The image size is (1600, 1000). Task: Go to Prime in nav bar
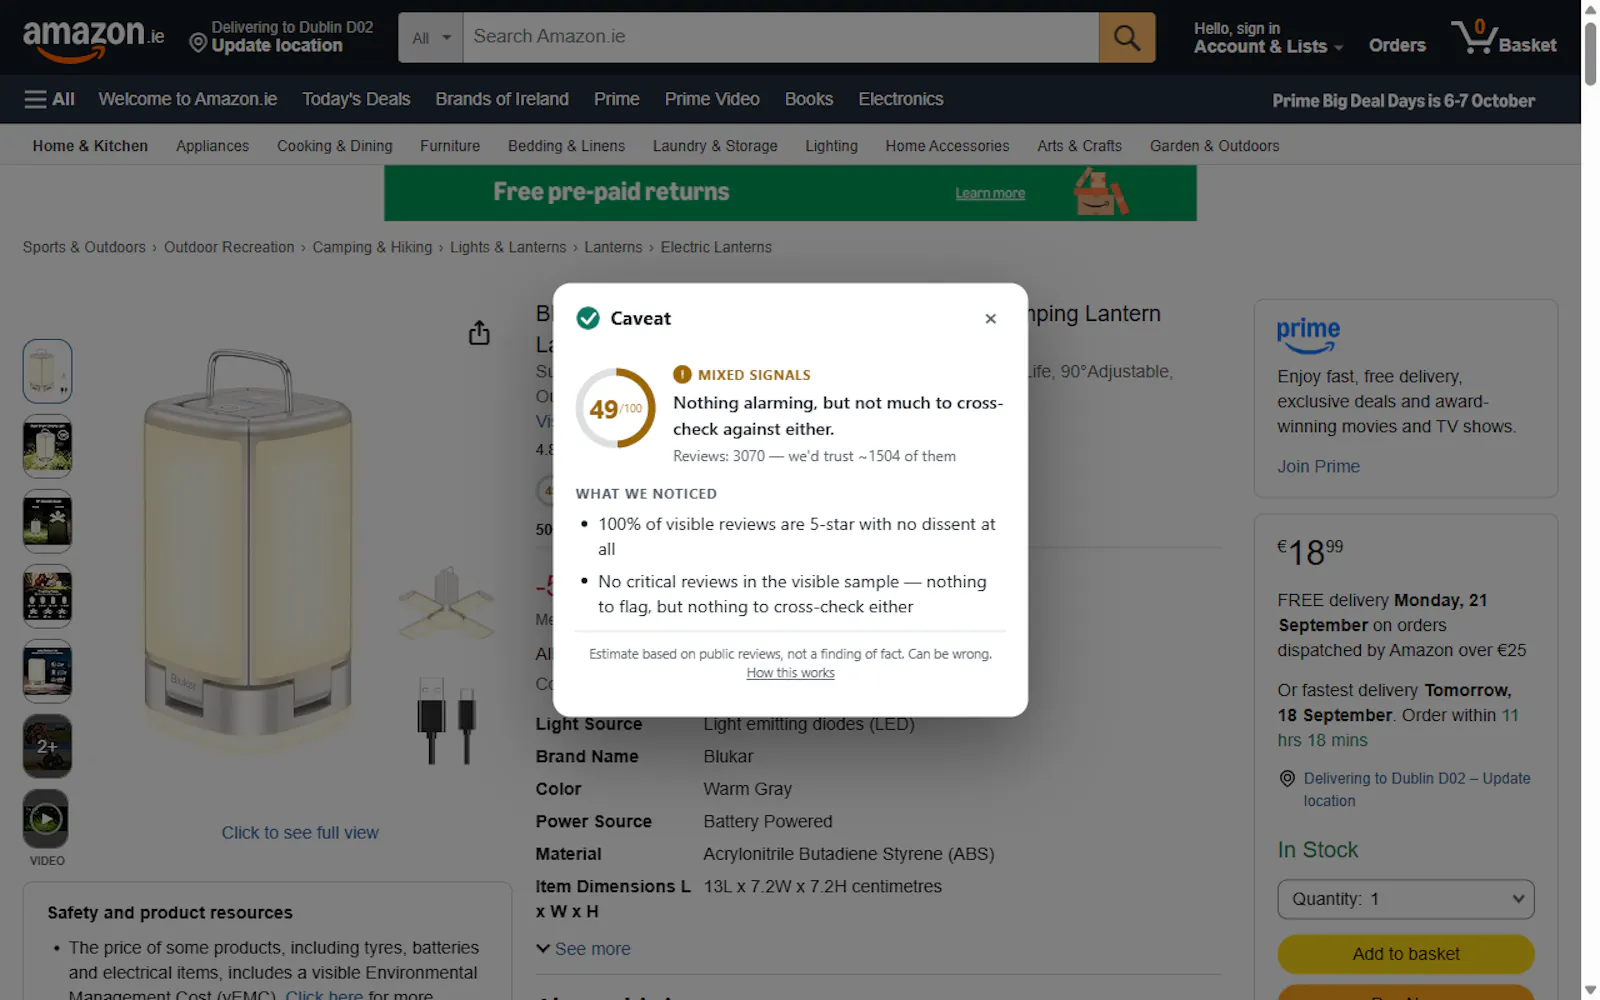pos(616,99)
